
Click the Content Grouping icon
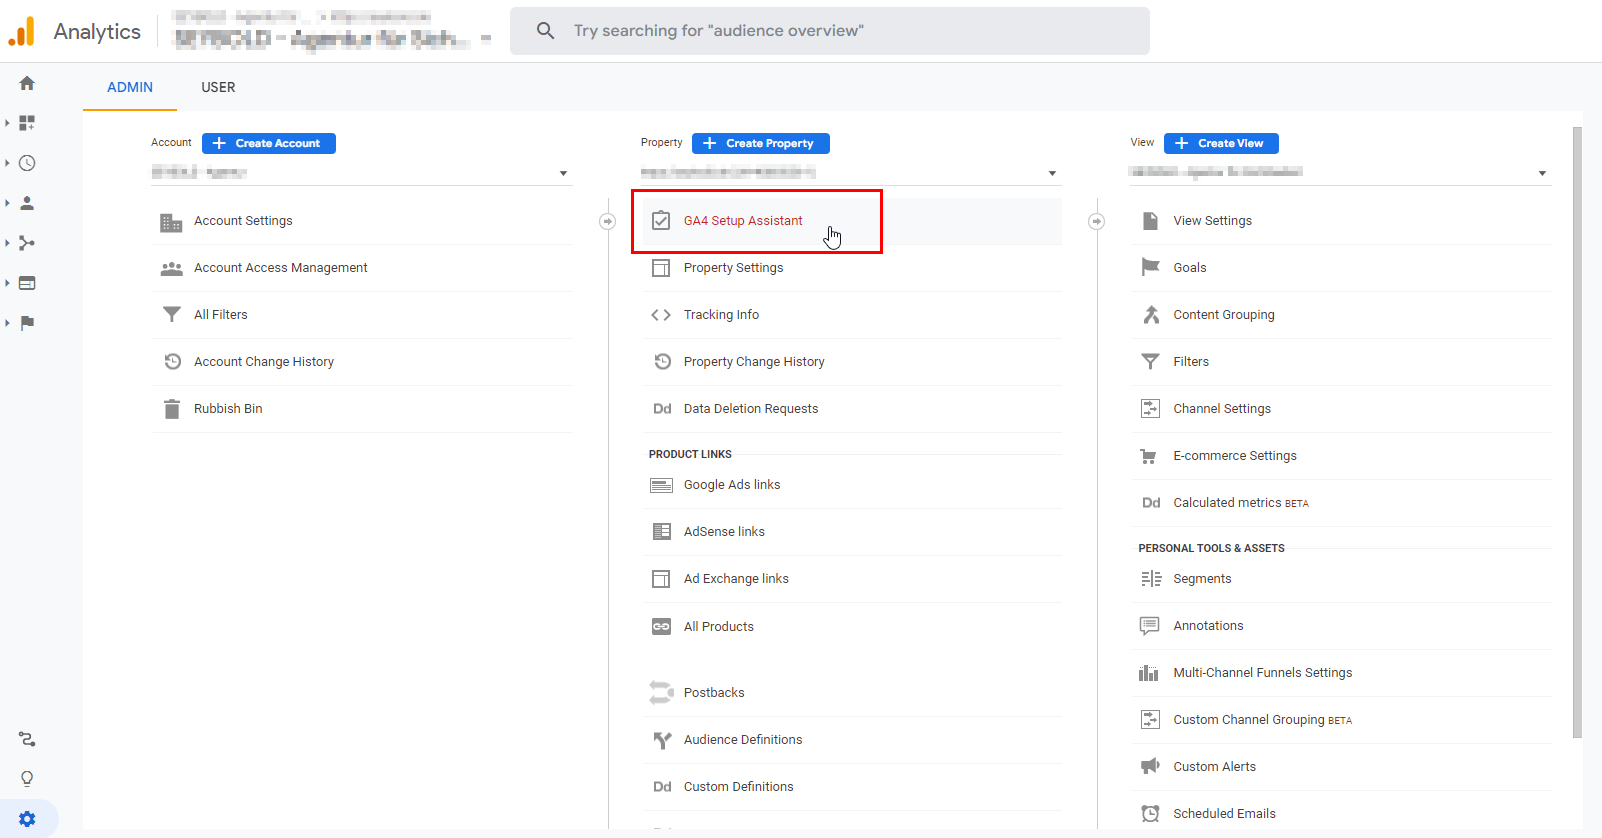tap(1150, 315)
